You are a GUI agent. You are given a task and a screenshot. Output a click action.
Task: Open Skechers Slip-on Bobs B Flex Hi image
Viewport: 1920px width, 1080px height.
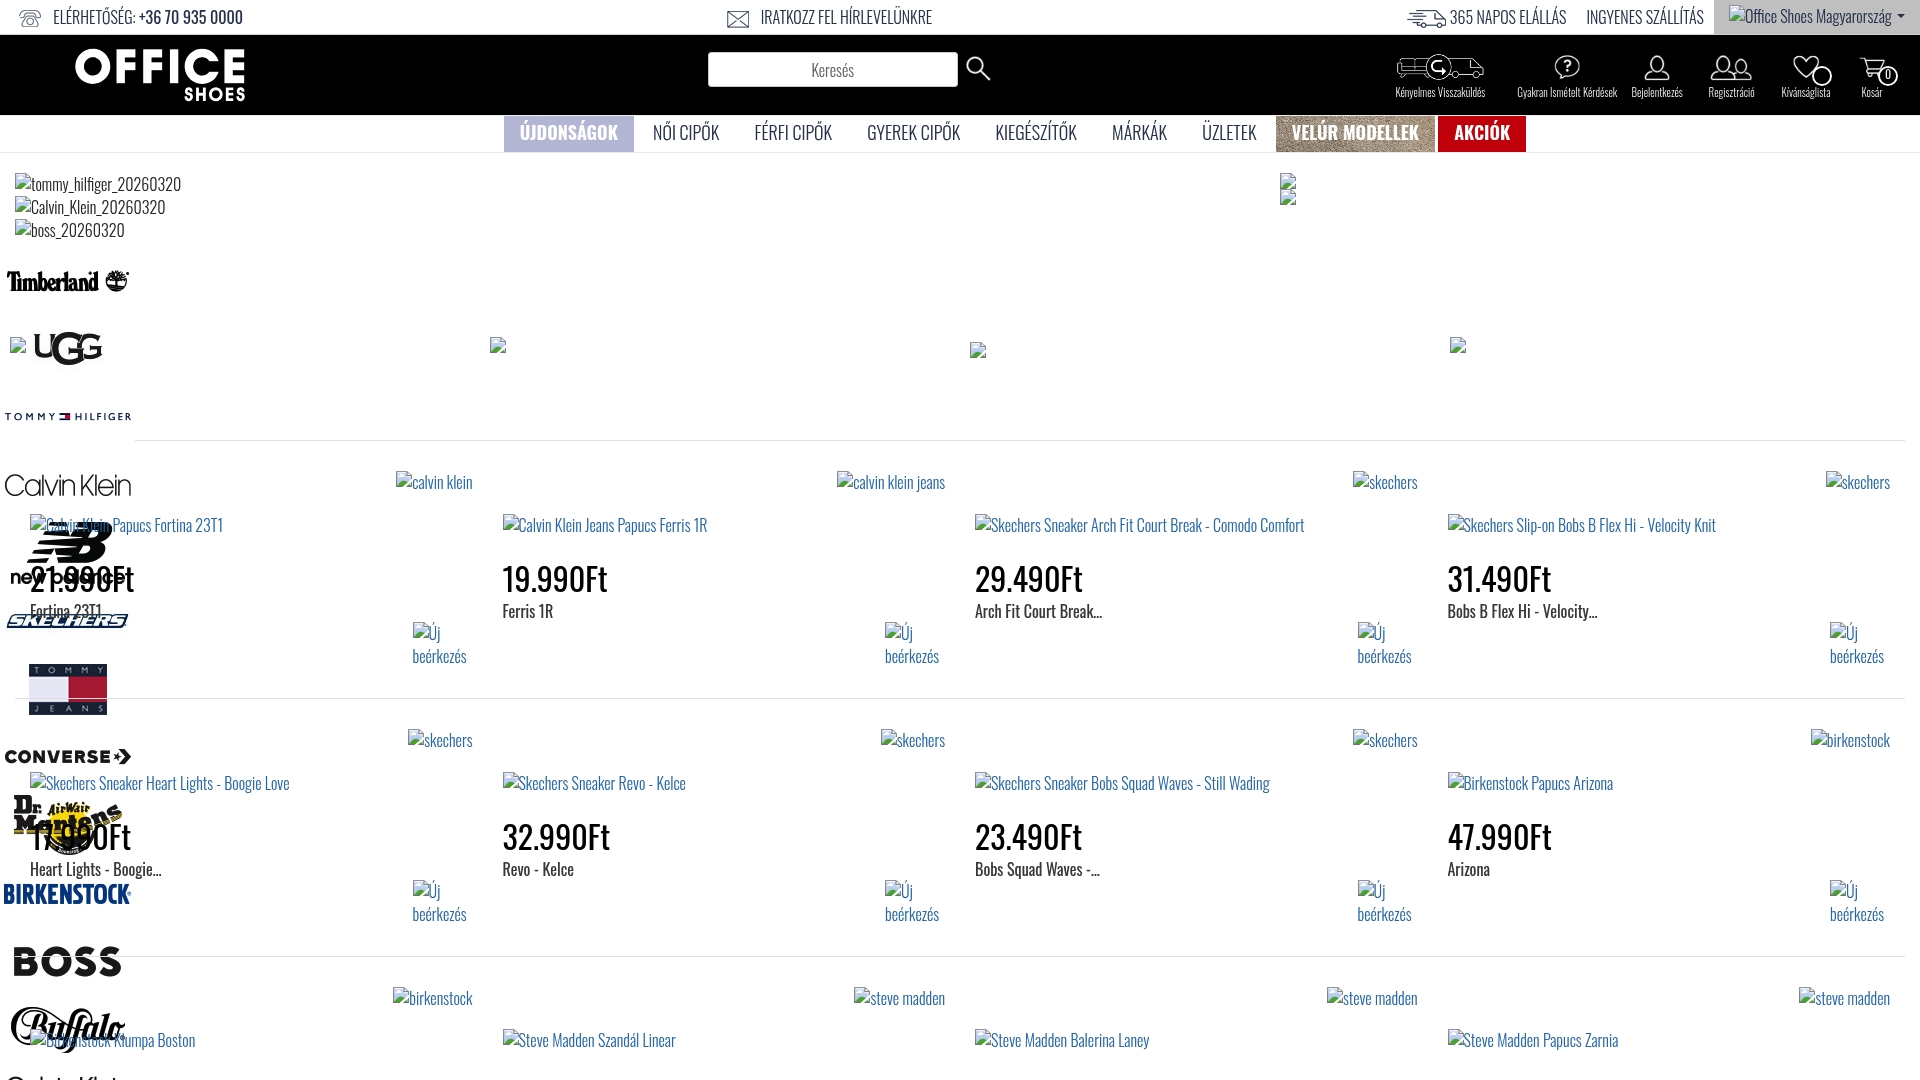1582,525
